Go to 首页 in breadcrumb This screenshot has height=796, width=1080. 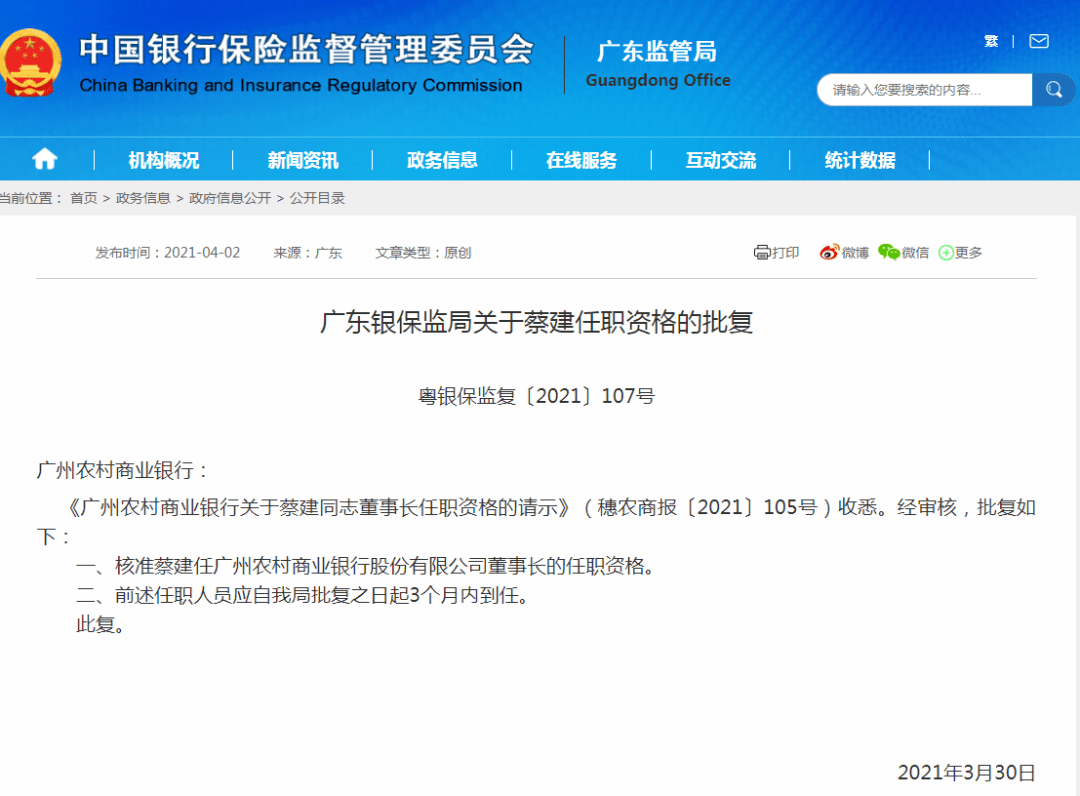click(x=84, y=198)
